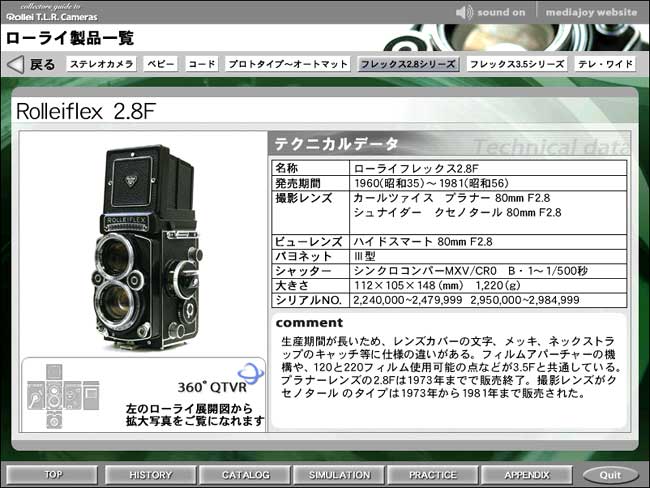Click the テクニカルデータ header
This screenshot has height=488, width=650.
click(336, 144)
